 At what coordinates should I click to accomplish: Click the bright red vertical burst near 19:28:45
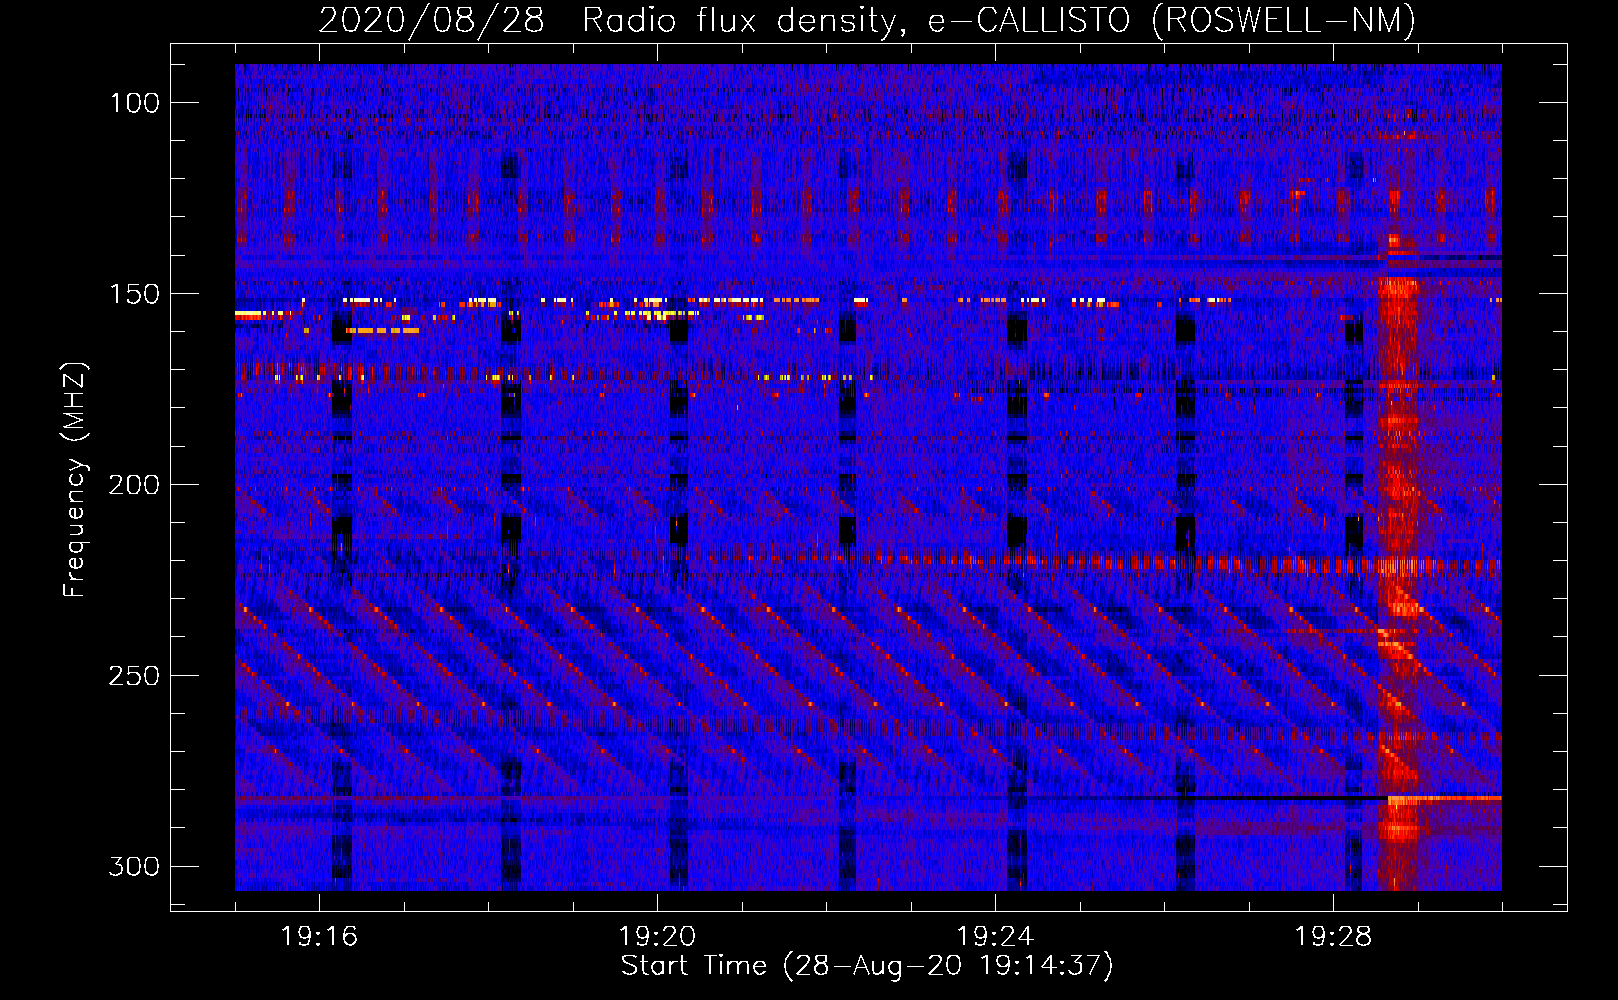click(x=1398, y=560)
